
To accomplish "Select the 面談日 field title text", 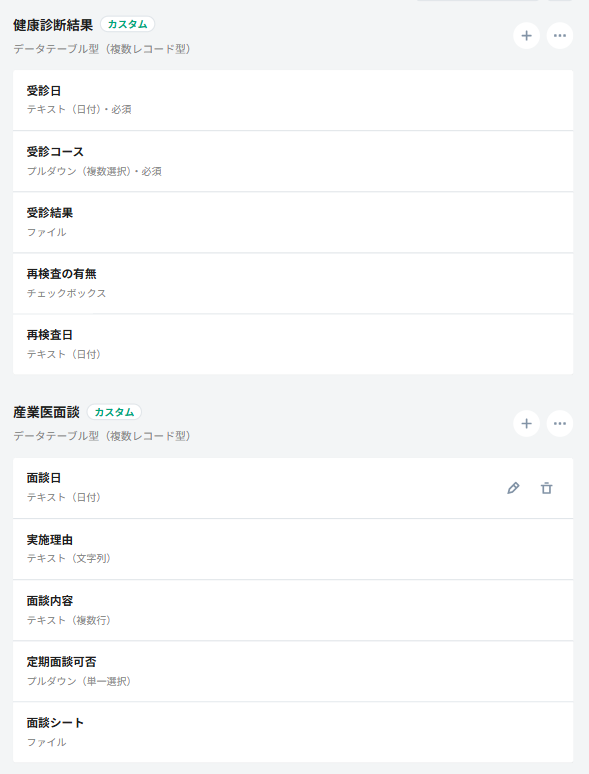I will [x=44, y=478].
